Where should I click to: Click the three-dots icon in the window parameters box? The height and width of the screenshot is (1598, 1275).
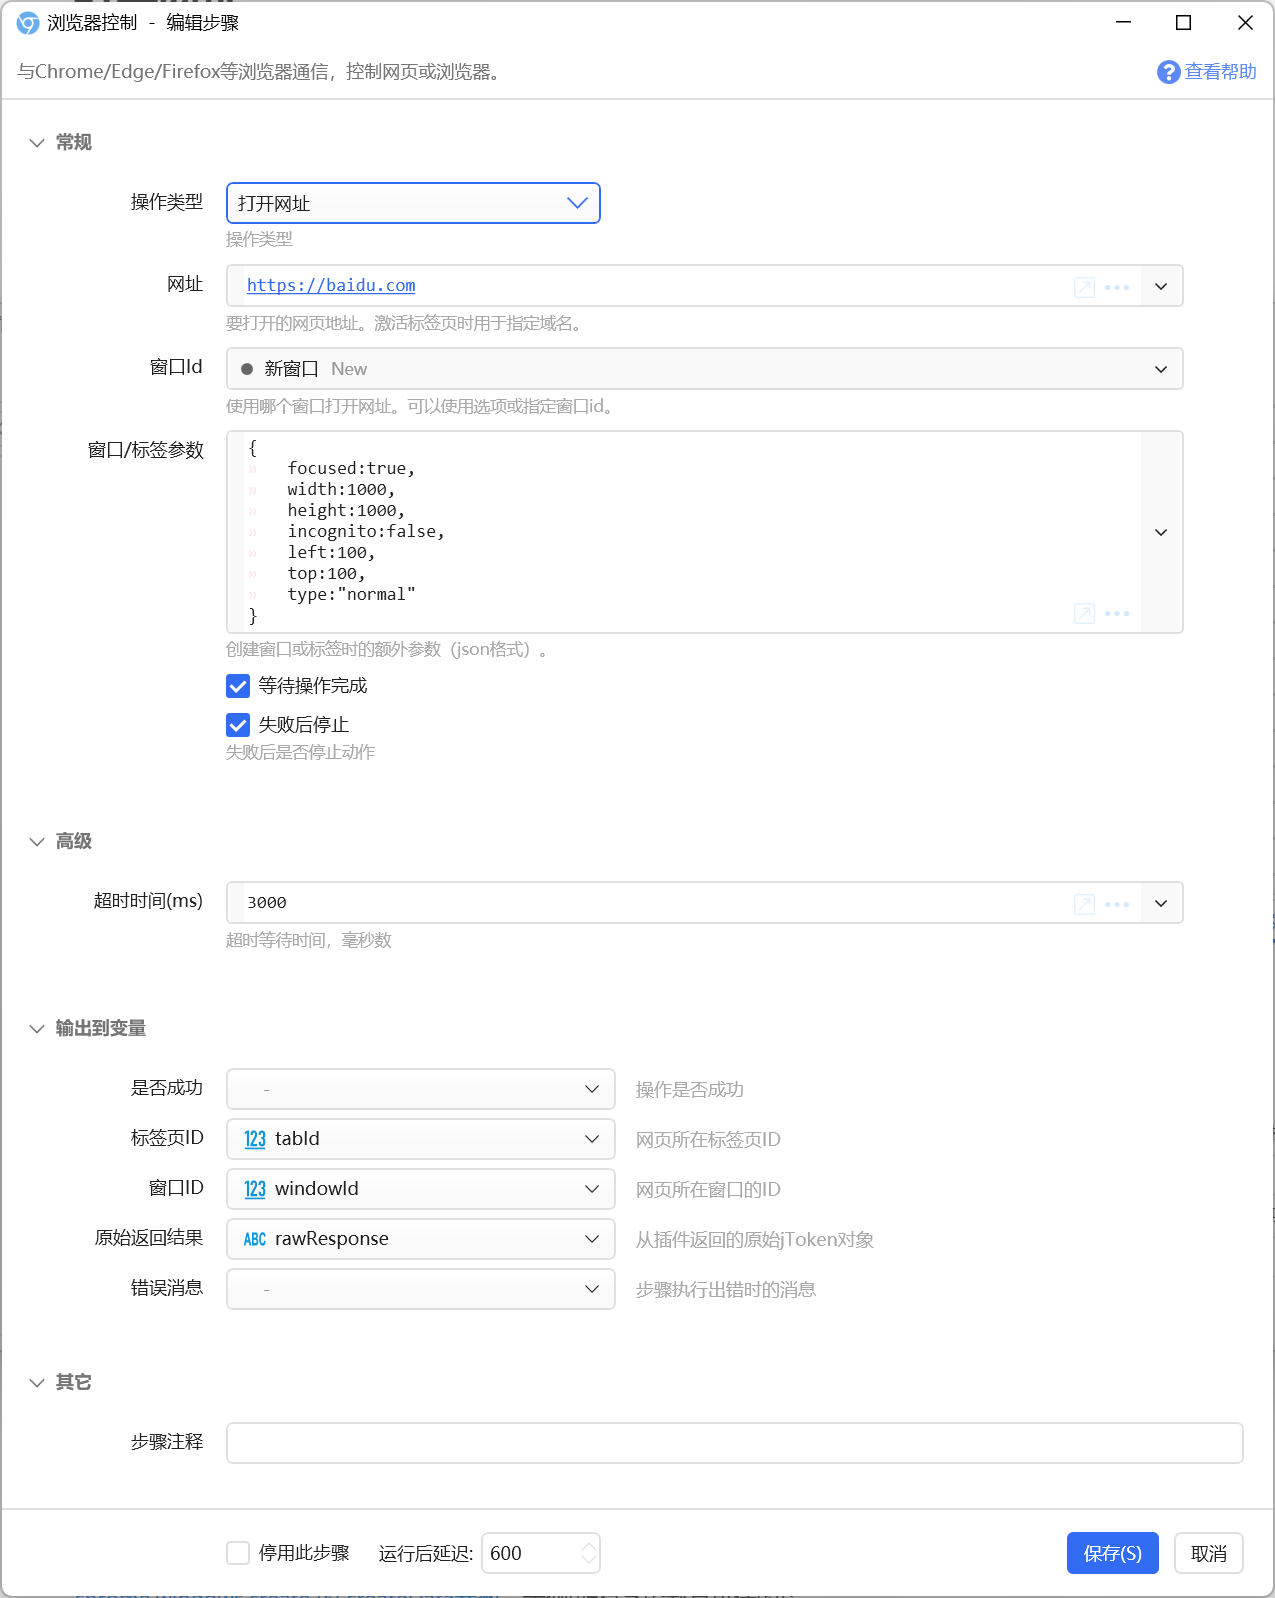pos(1117,613)
